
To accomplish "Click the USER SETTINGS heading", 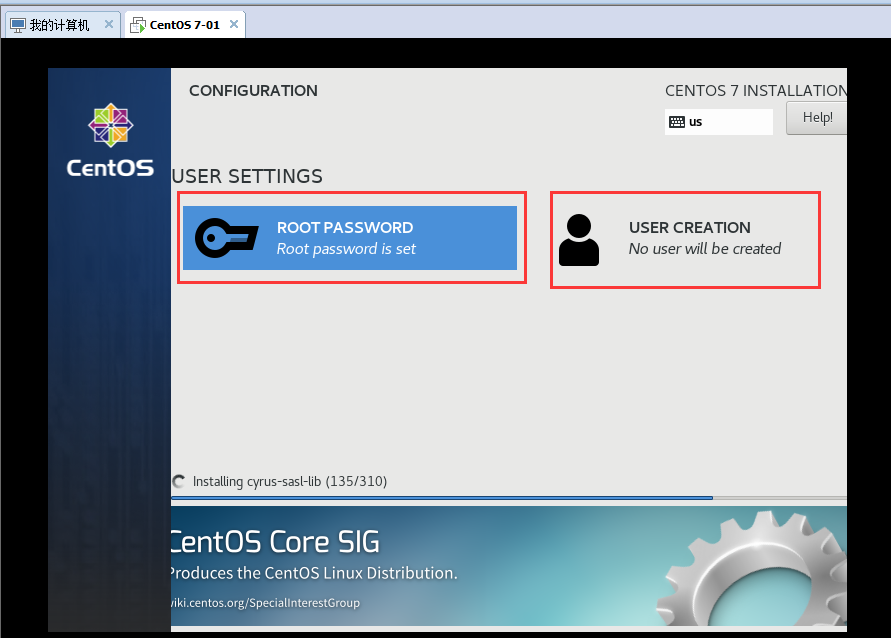I will (x=247, y=177).
